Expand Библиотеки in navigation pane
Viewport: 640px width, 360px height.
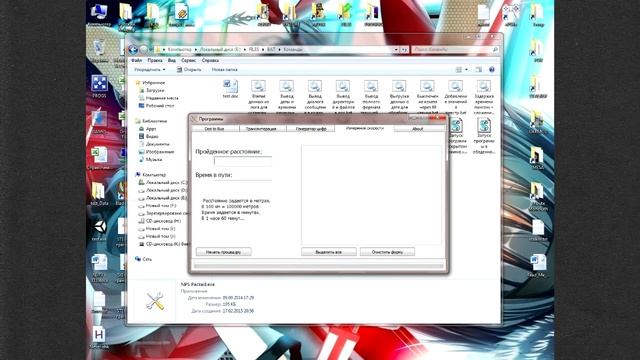(150, 121)
